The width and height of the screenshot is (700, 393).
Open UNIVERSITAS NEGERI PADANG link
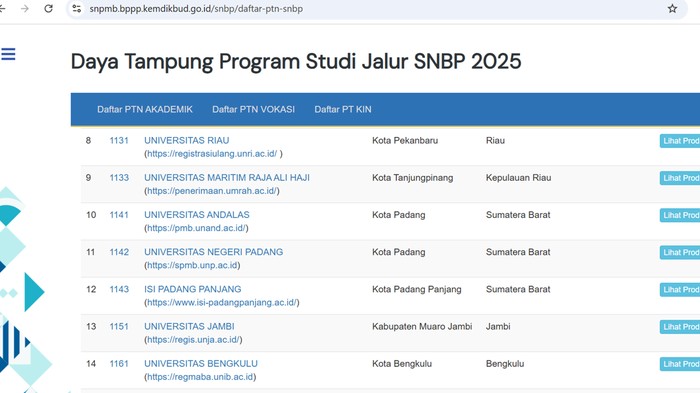(x=213, y=252)
